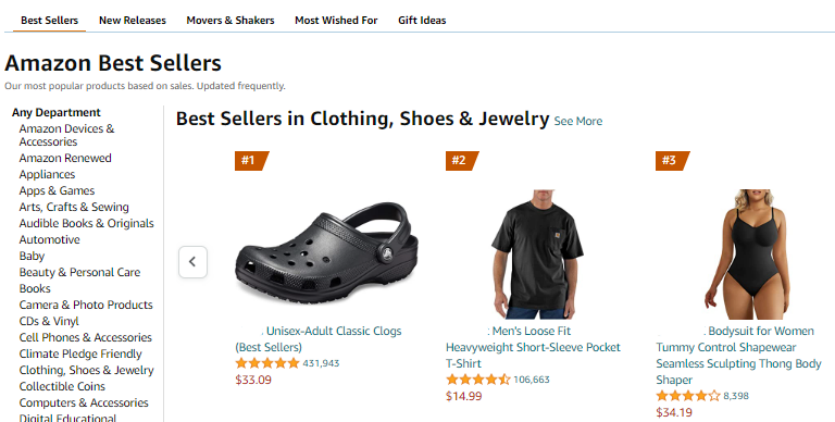Open the Gift Ideas tab
This screenshot has width=835, height=422.
[422, 20]
